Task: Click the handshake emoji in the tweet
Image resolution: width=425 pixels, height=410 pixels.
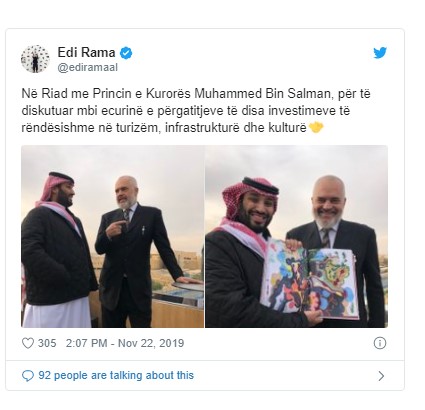Action: click(x=316, y=127)
